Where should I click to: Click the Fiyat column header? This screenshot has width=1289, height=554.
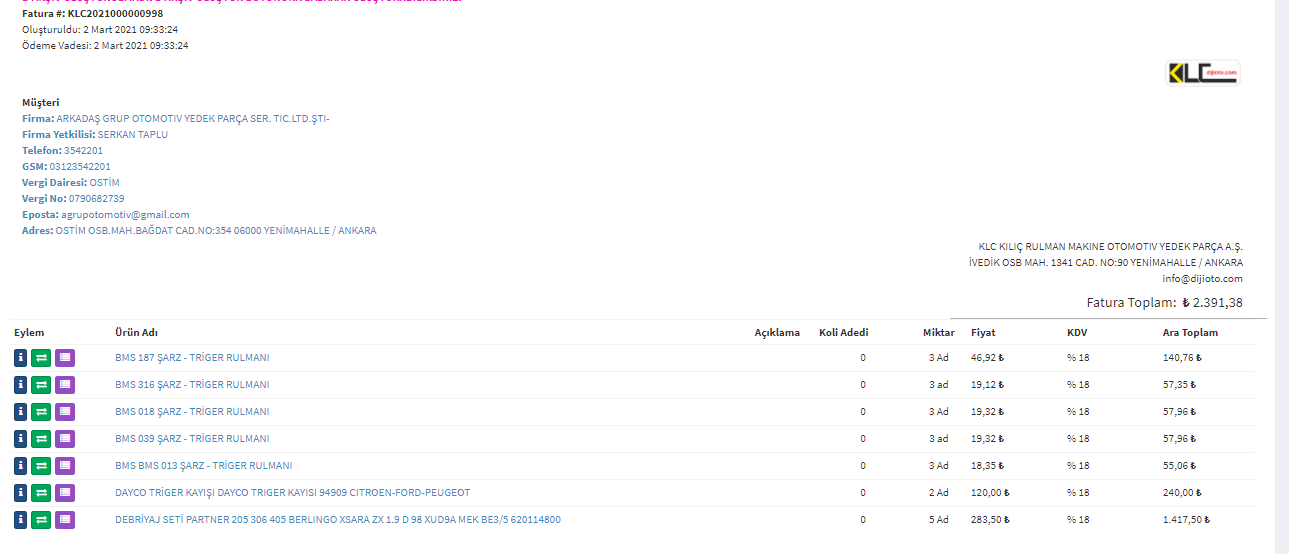click(983, 333)
